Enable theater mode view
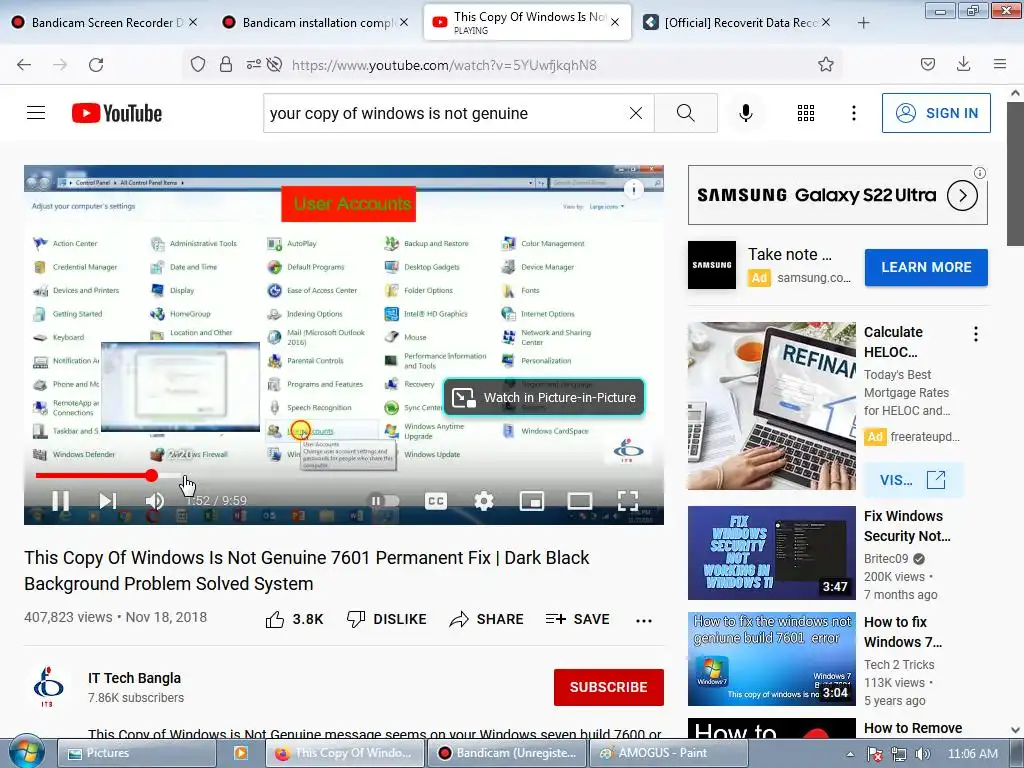1024x768 pixels. (x=580, y=501)
